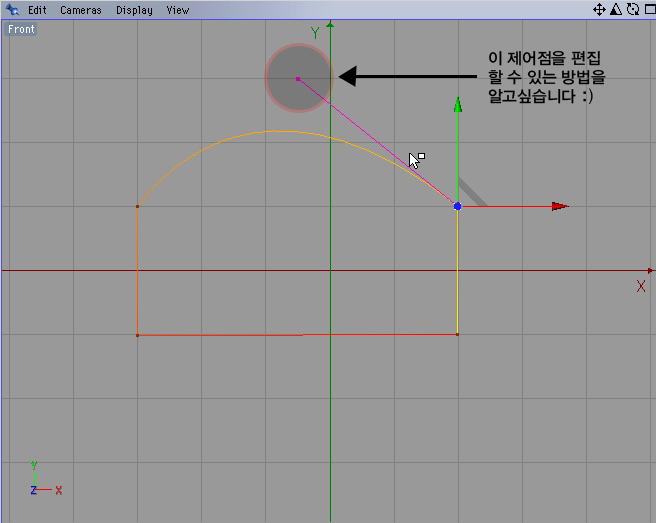Select the bottom-left spline corner point
Image resolution: width=656 pixels, height=523 pixels.
point(137,335)
